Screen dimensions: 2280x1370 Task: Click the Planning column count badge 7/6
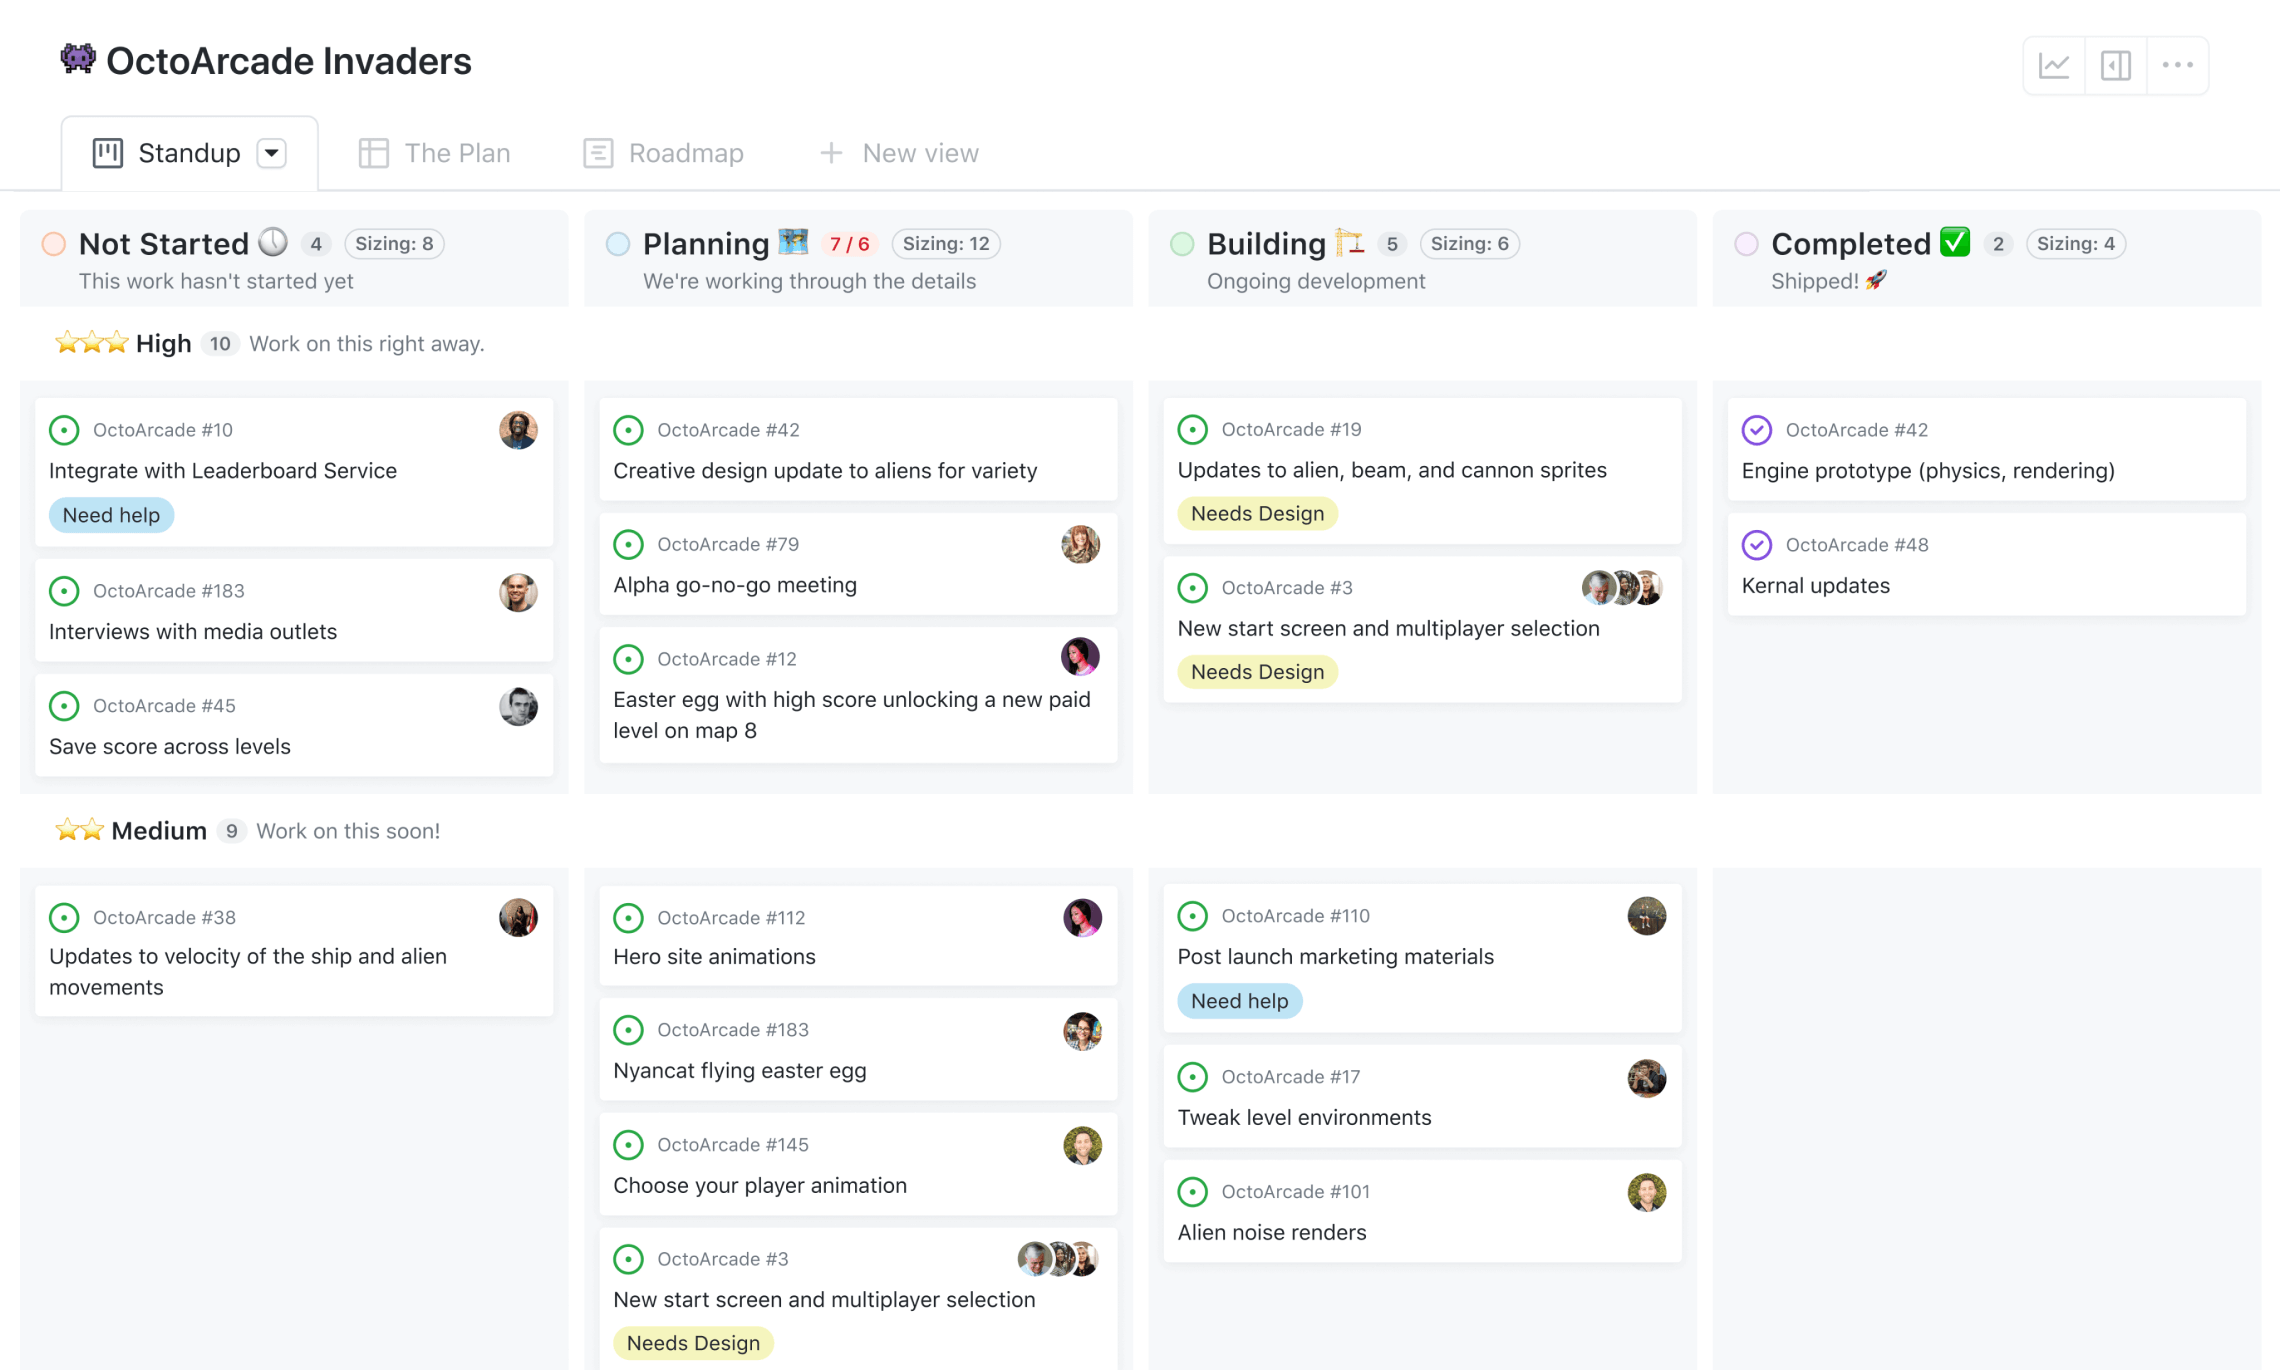coord(849,243)
